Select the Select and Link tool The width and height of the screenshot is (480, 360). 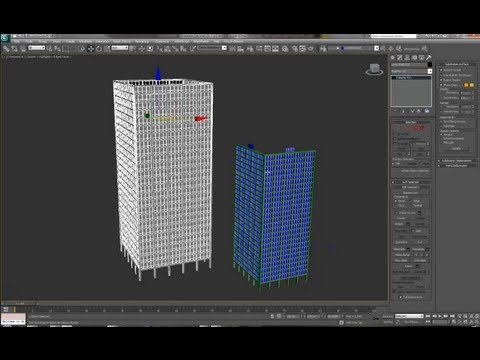click(6, 49)
